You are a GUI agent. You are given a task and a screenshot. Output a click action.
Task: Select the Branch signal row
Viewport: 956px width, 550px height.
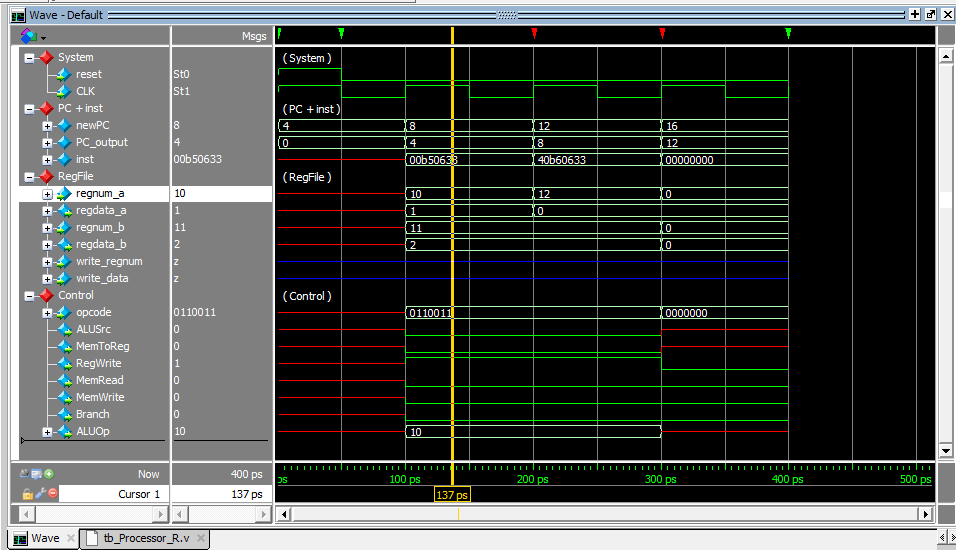(x=95, y=415)
